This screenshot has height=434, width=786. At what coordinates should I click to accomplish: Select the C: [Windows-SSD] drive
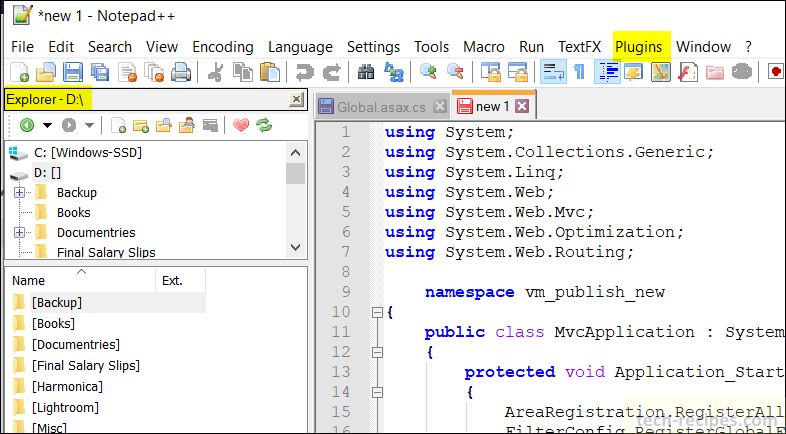coord(88,153)
